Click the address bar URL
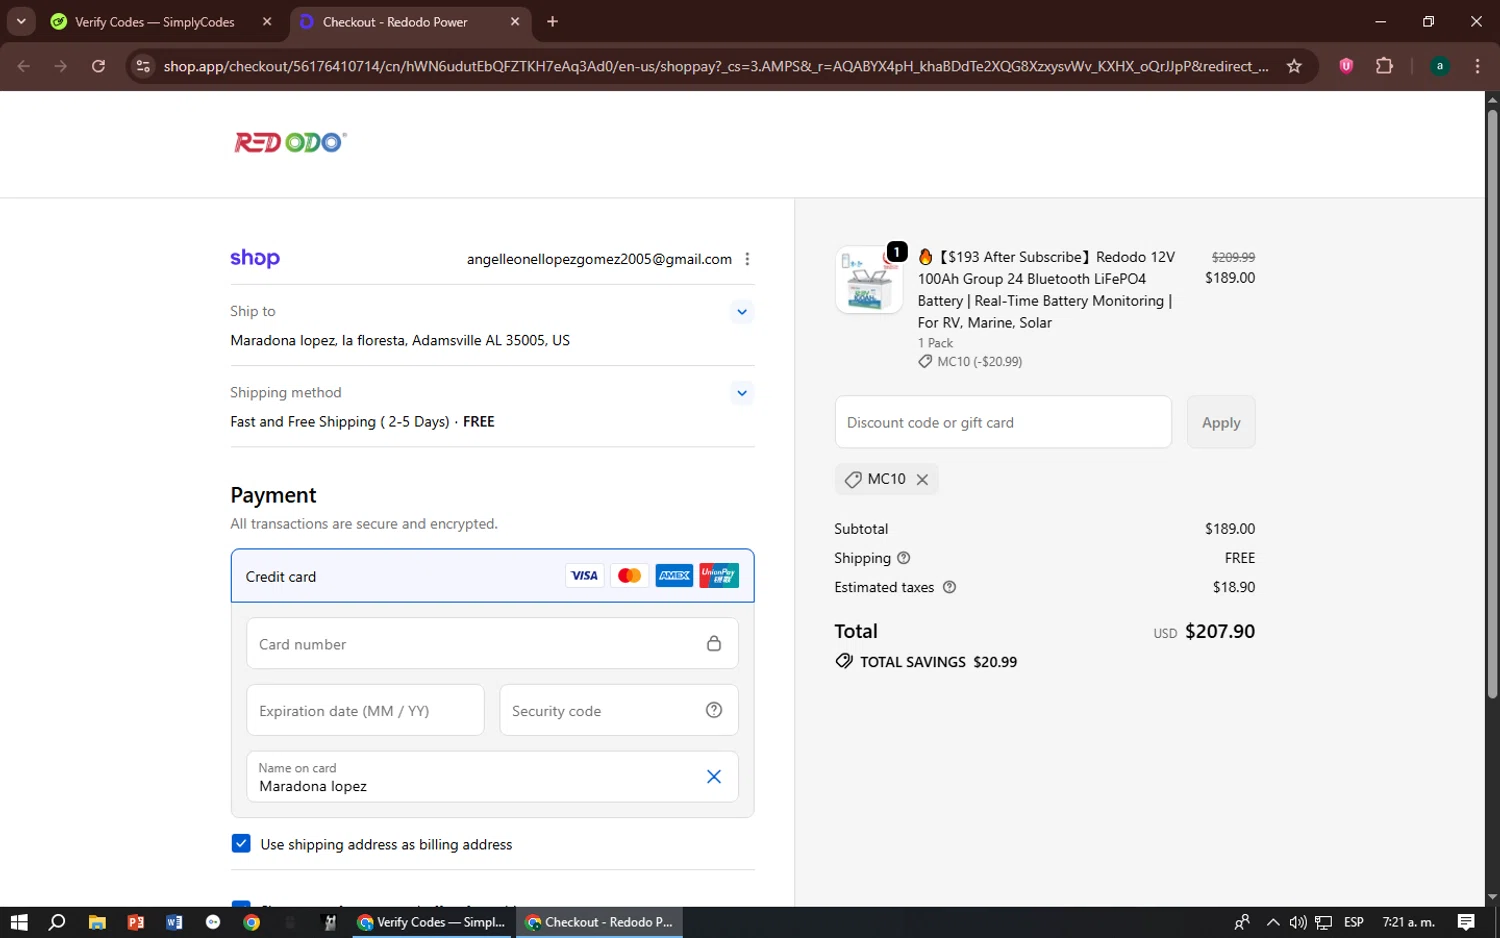This screenshot has height=938, width=1500. click(716, 66)
